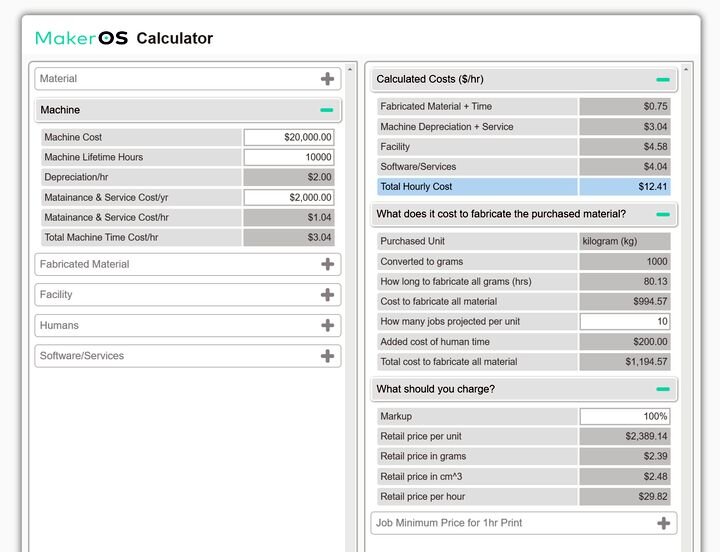Viewport: 720px width, 552px height.
Task: Click the plus icon on Humans section
Action: point(327,326)
